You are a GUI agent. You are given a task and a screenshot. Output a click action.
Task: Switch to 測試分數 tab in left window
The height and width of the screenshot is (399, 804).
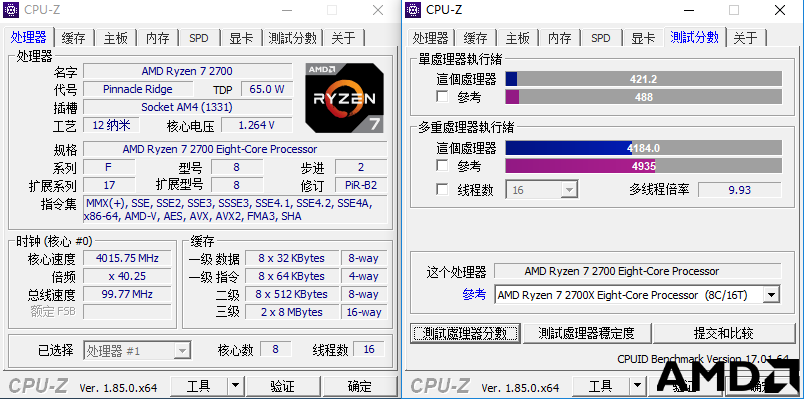click(292, 38)
